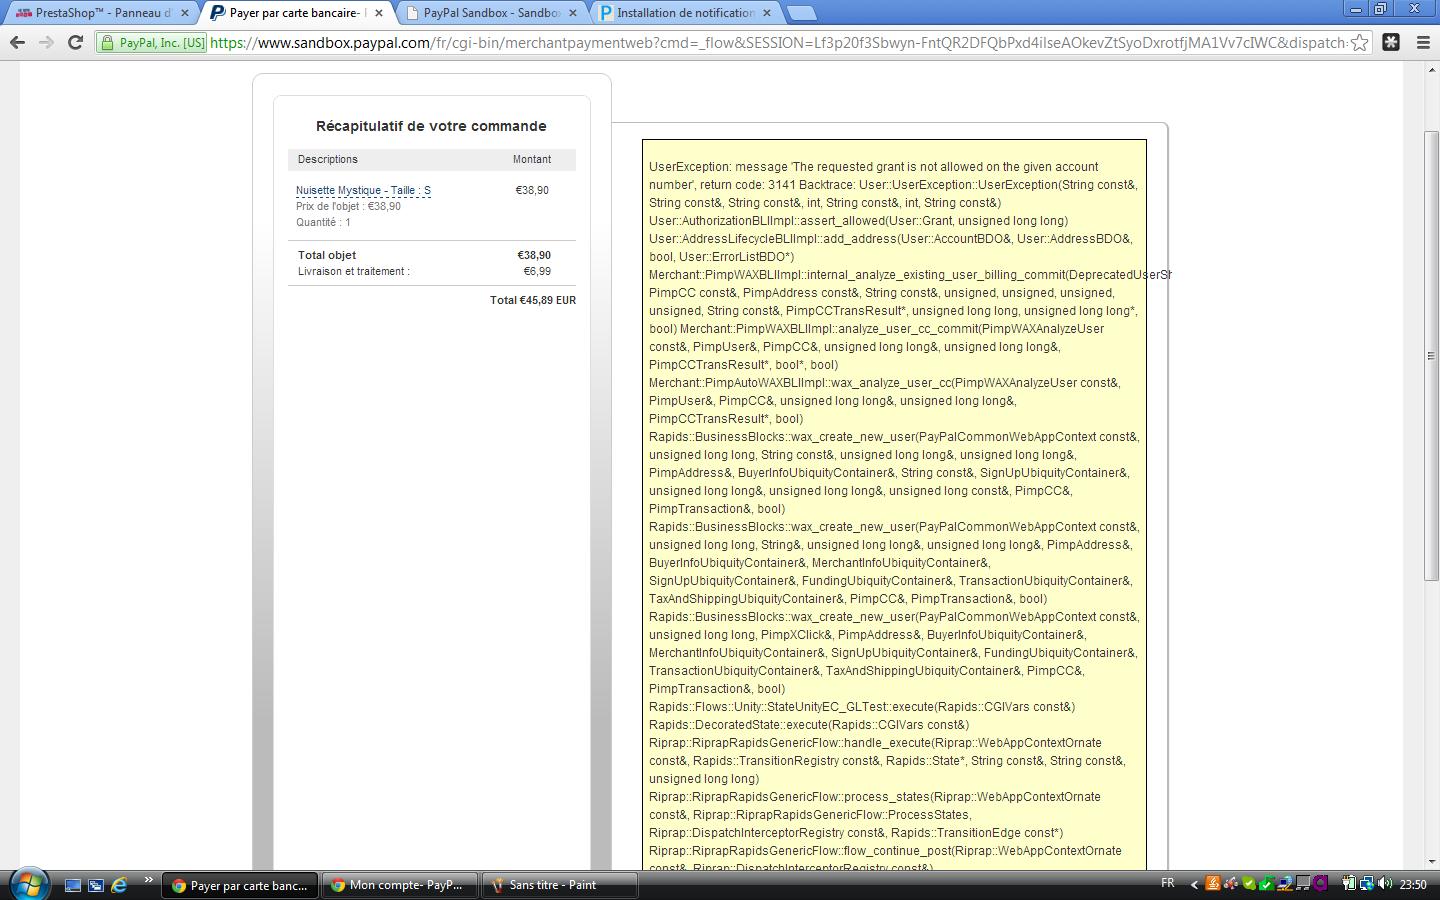This screenshot has height=900, width=1440.
Task: Expand the quick launch overflow chevron
Action: [x=148, y=880]
